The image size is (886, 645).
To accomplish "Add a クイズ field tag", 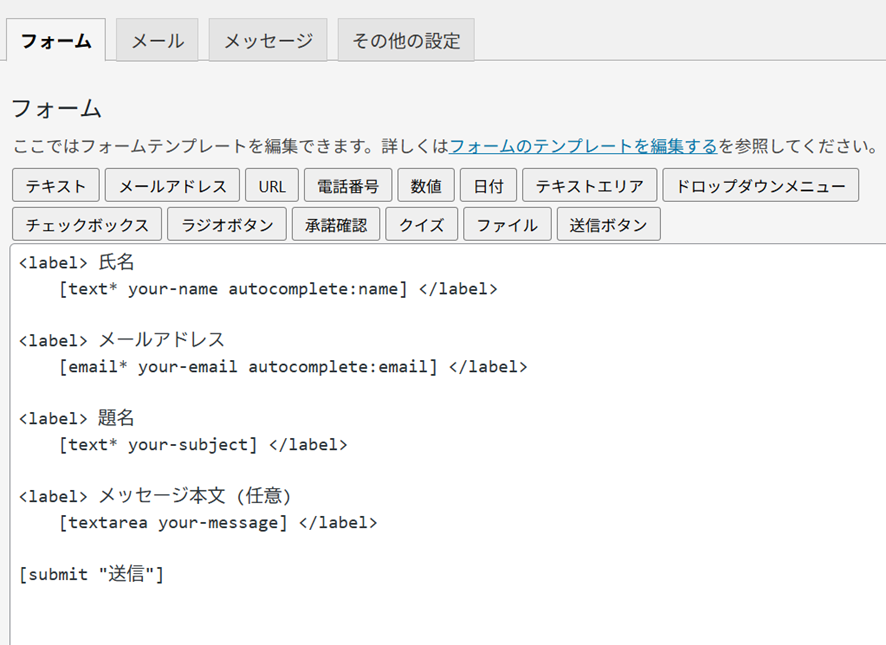I will point(422,225).
